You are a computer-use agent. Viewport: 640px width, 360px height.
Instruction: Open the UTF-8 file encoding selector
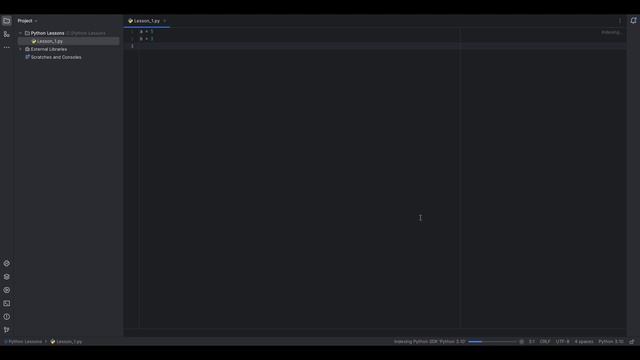pos(562,342)
